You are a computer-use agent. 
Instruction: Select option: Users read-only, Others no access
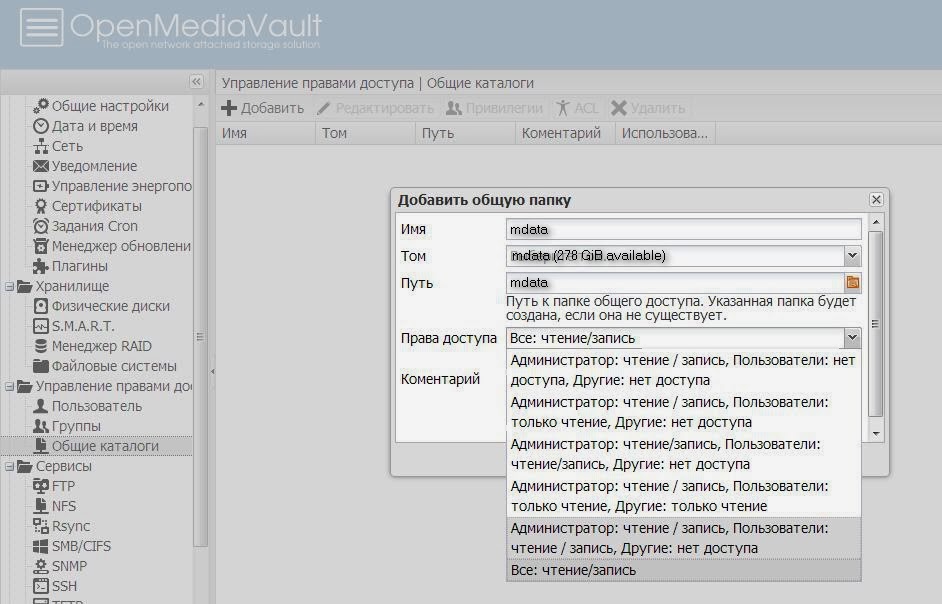(x=684, y=412)
